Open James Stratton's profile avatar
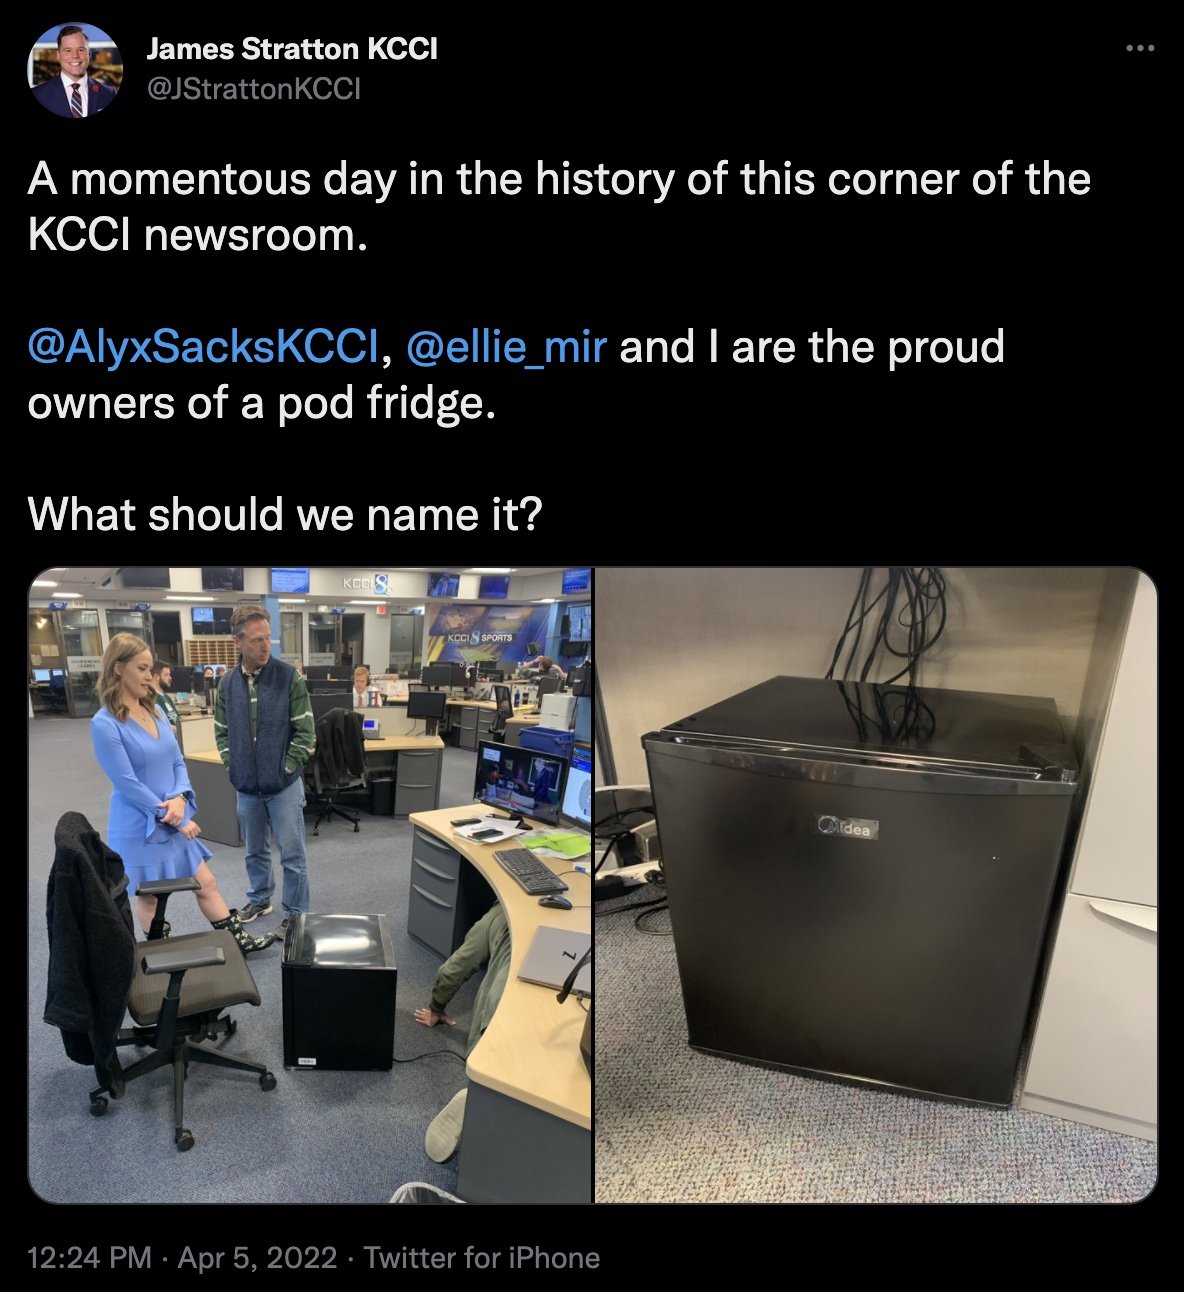This screenshot has height=1292, width=1184. point(74,70)
